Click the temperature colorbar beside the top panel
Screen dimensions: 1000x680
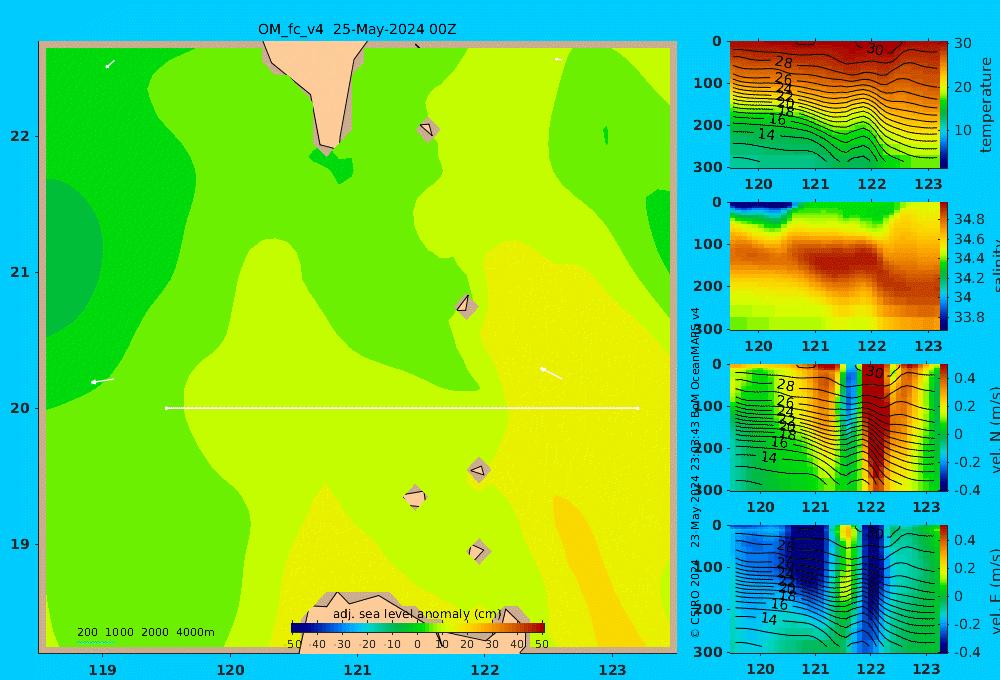click(943, 105)
